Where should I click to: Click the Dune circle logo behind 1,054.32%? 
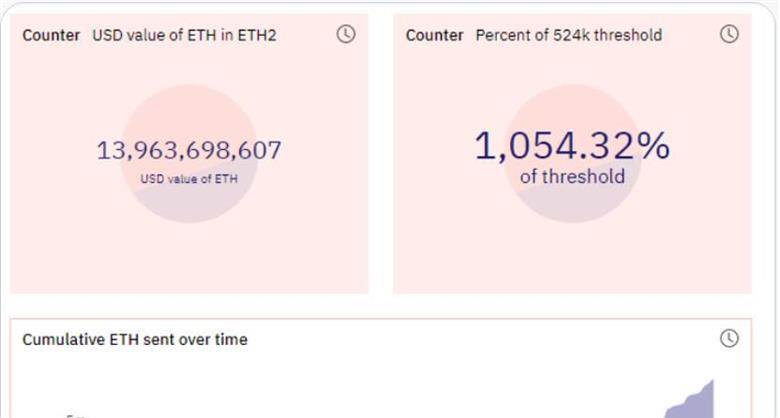[573, 153]
